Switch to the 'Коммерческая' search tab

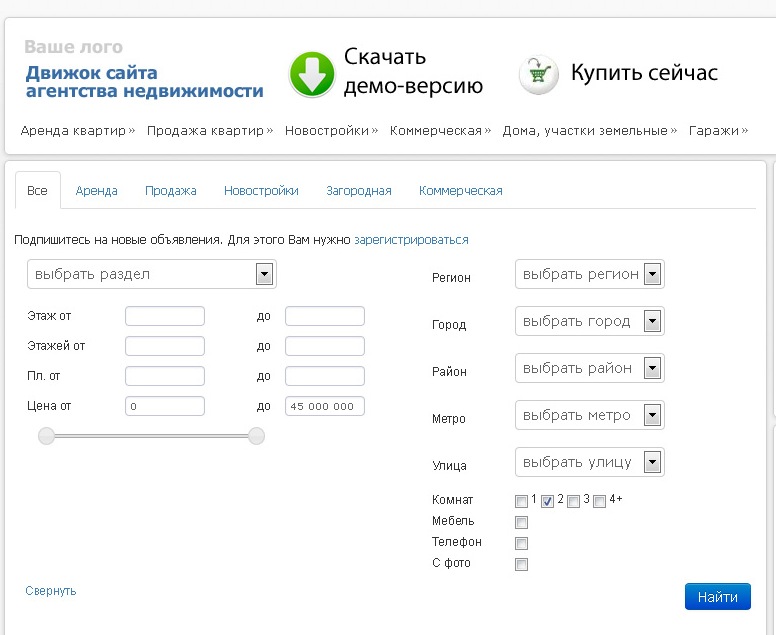tap(461, 191)
